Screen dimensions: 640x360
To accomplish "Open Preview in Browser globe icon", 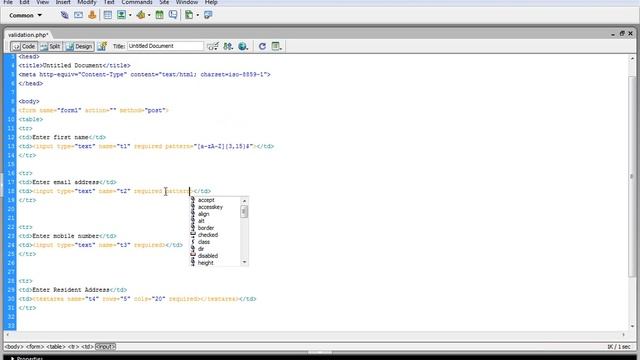I will [243, 46].
